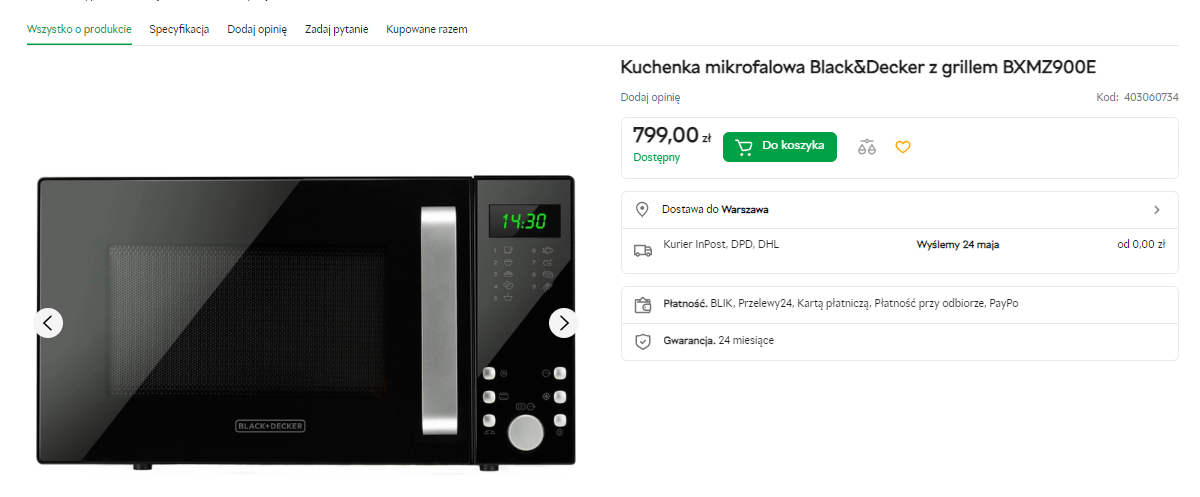Click the product title Kuchenka mikrofalowa Black&Decker
This screenshot has height=497, width=1200.
pos(858,67)
